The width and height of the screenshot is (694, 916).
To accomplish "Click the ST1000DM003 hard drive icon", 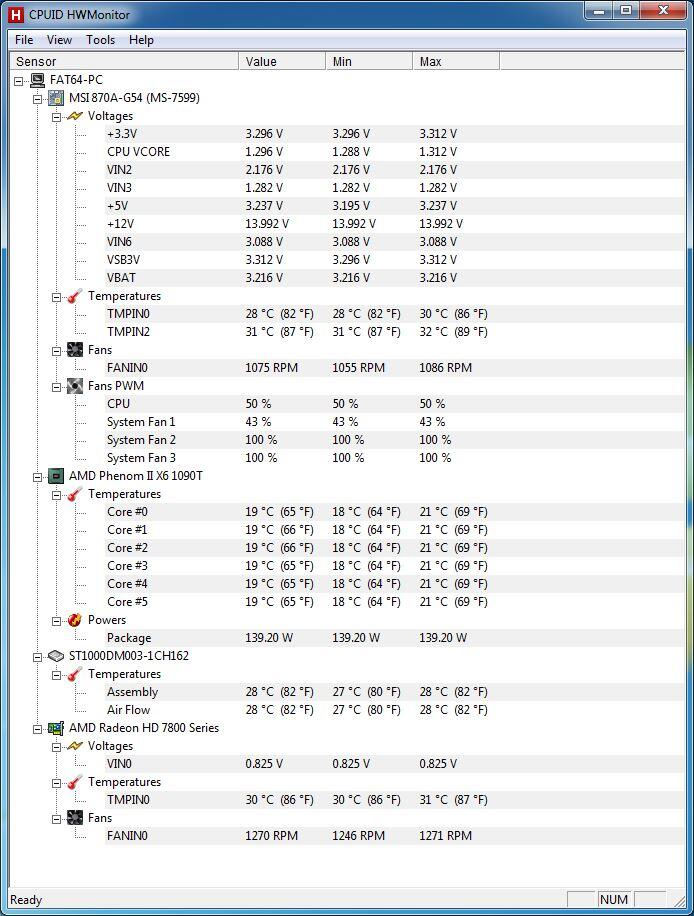I will (x=56, y=656).
